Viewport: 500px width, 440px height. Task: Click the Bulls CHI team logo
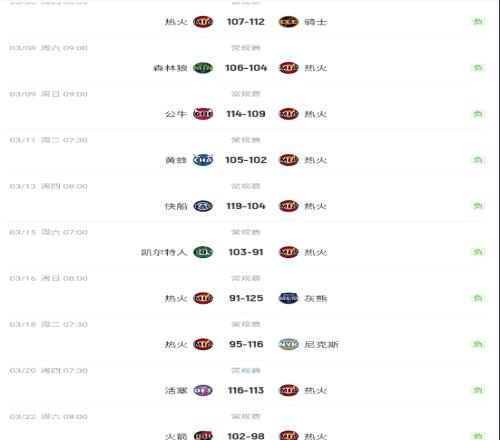203,114
